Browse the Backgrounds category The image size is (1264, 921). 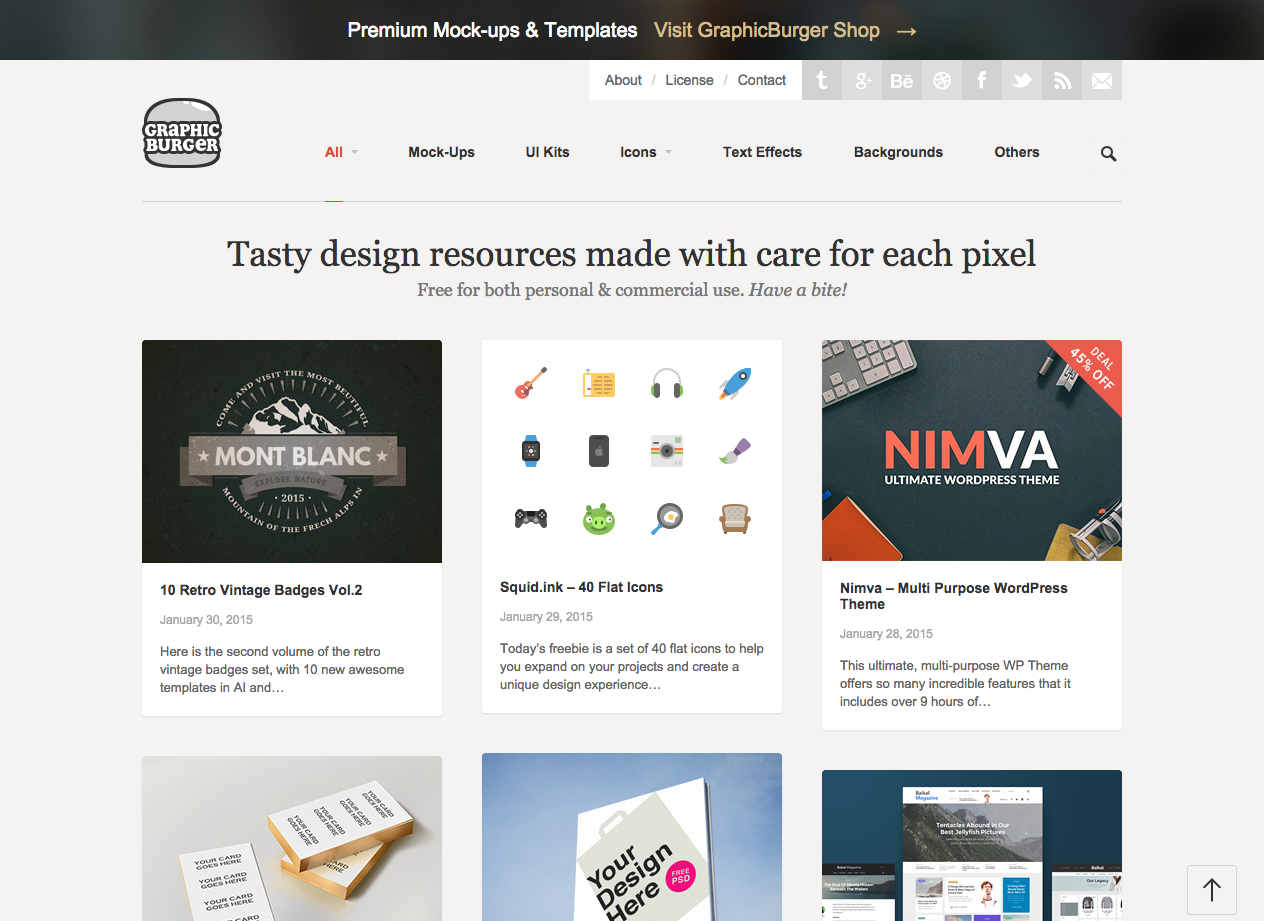(898, 152)
